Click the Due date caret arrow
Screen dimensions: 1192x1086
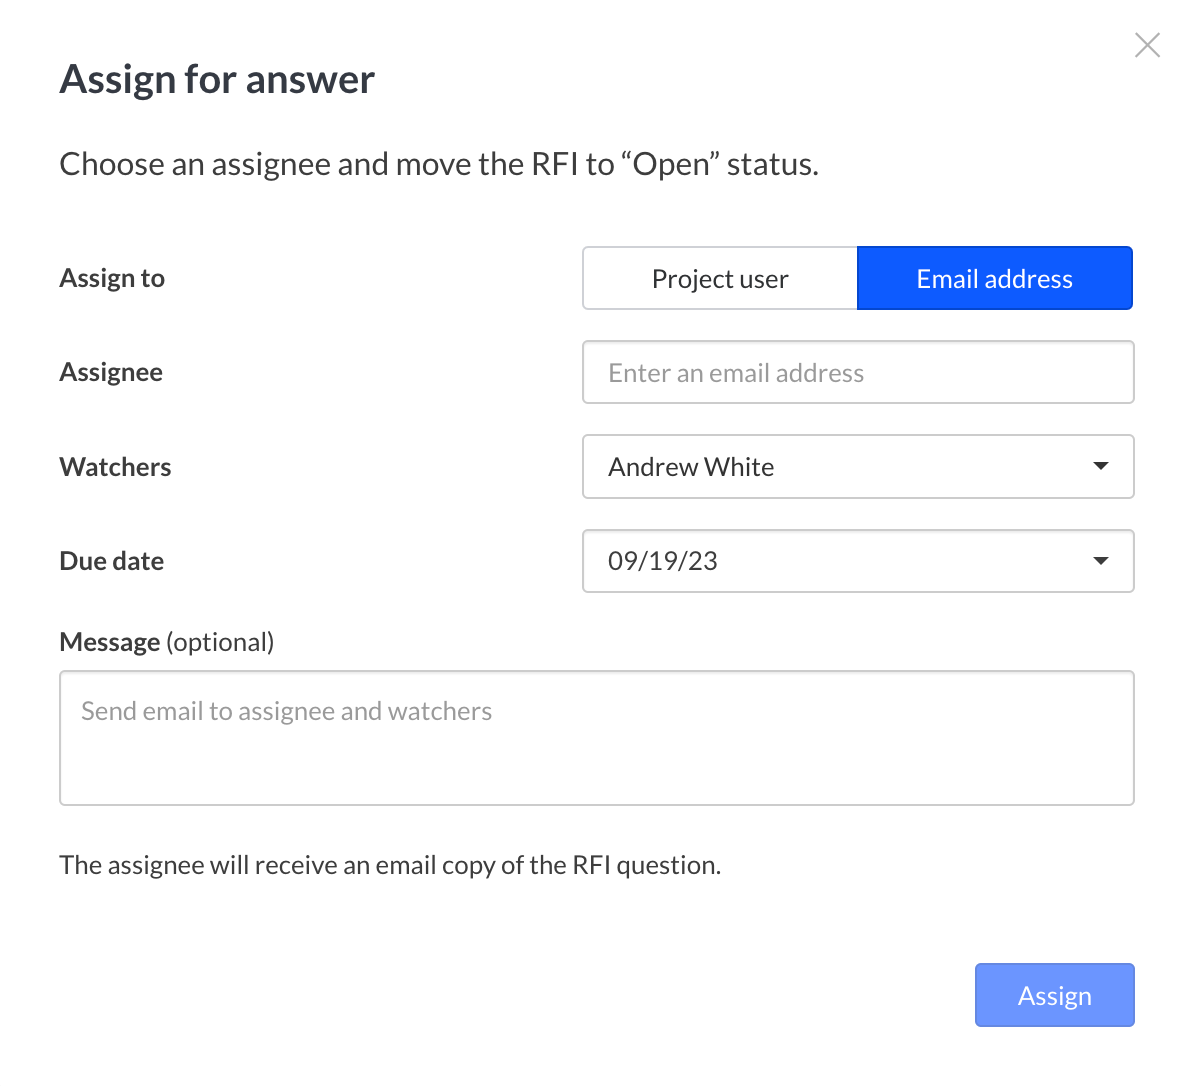pyautogui.click(x=1101, y=561)
